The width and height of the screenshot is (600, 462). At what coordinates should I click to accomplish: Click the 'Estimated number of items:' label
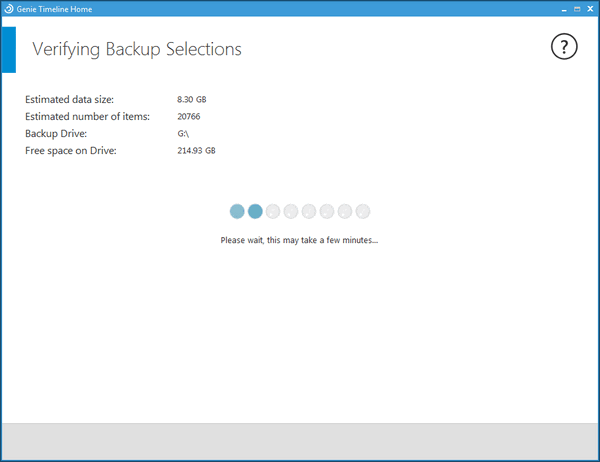point(87,116)
